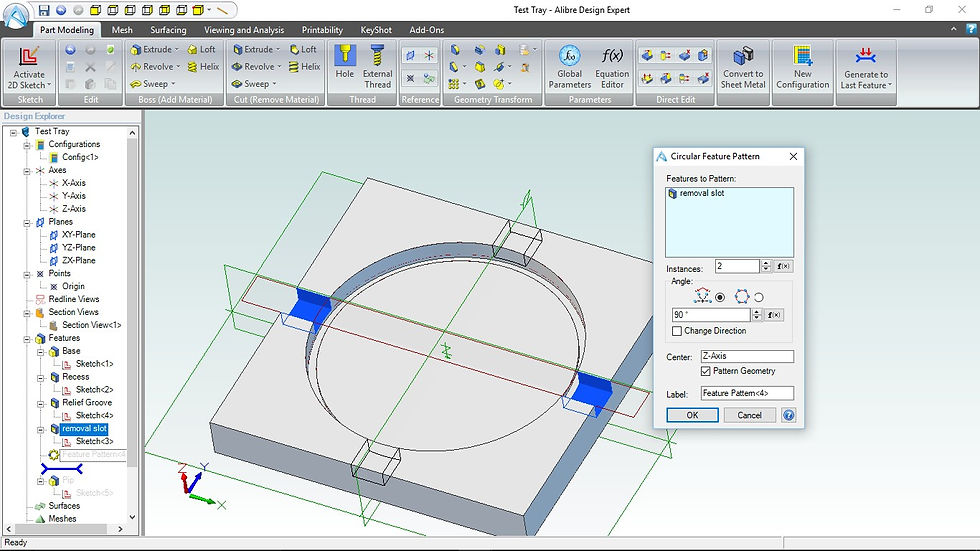Image resolution: width=980 pixels, height=551 pixels.
Task: Click the Instances number field
Action: point(737,266)
